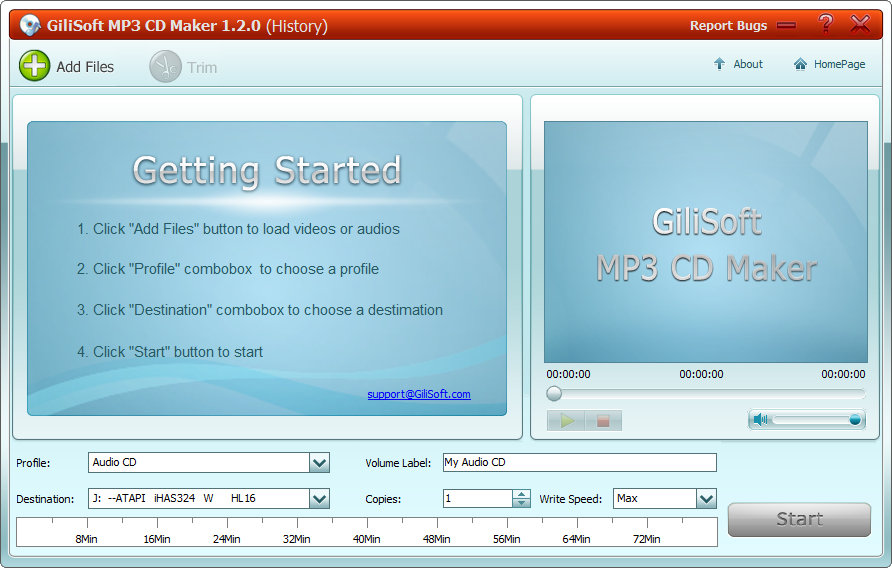Click the Trim scissors icon
The height and width of the screenshot is (568, 892).
coord(165,67)
